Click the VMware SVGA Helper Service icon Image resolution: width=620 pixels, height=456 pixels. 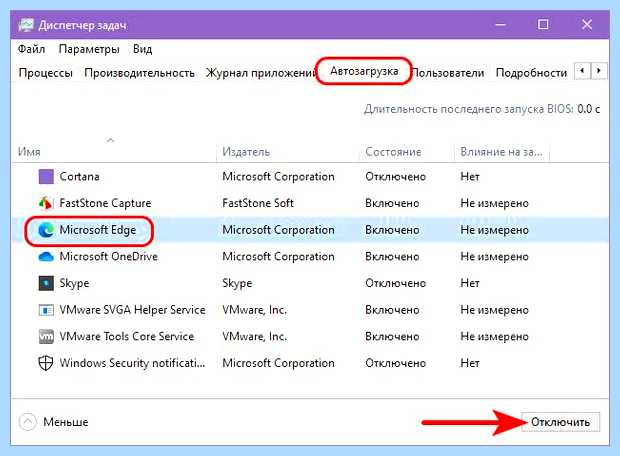[x=46, y=310]
